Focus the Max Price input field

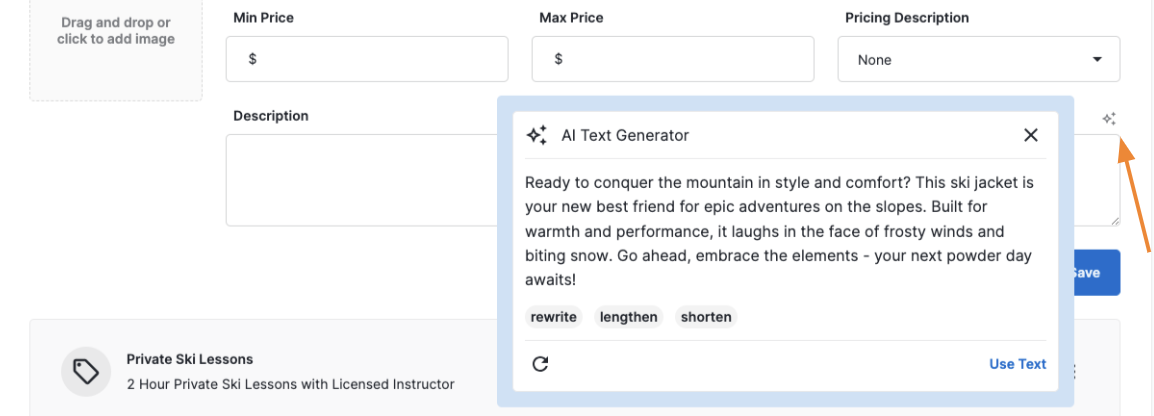[x=672, y=60]
